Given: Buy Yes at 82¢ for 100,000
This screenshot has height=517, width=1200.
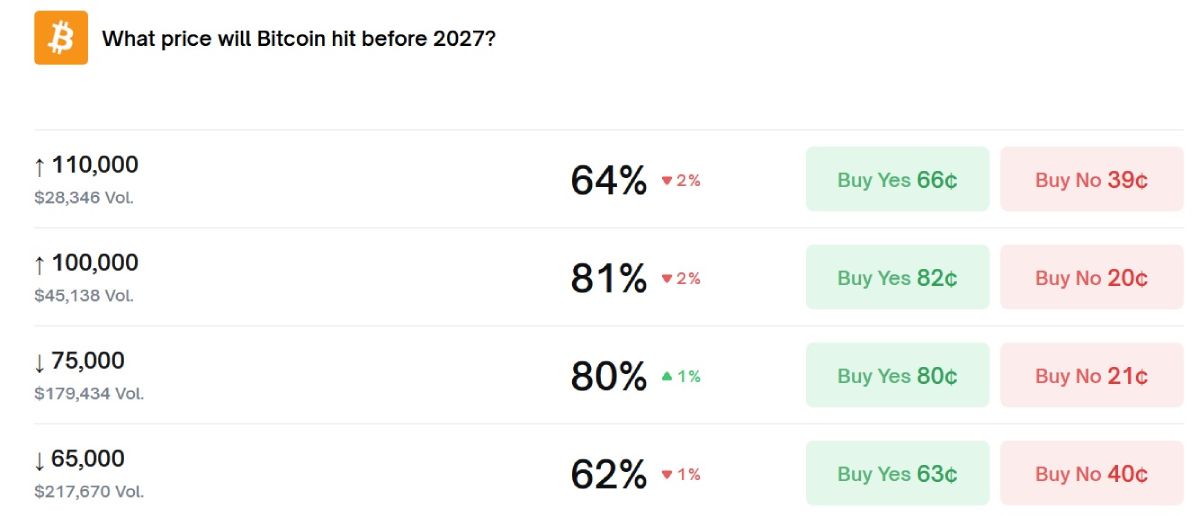Looking at the screenshot, I should tap(897, 278).
